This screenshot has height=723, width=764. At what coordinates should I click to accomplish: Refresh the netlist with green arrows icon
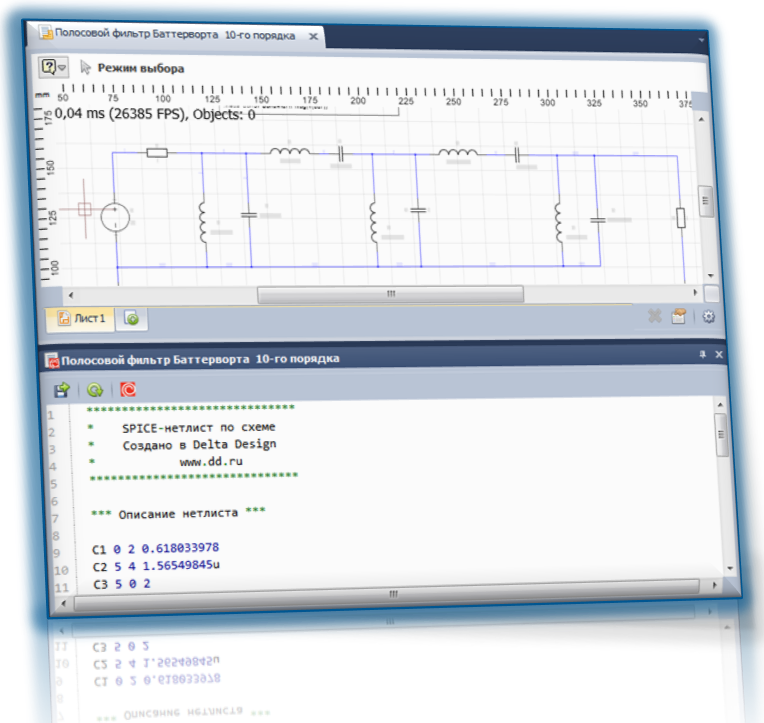click(x=95, y=390)
